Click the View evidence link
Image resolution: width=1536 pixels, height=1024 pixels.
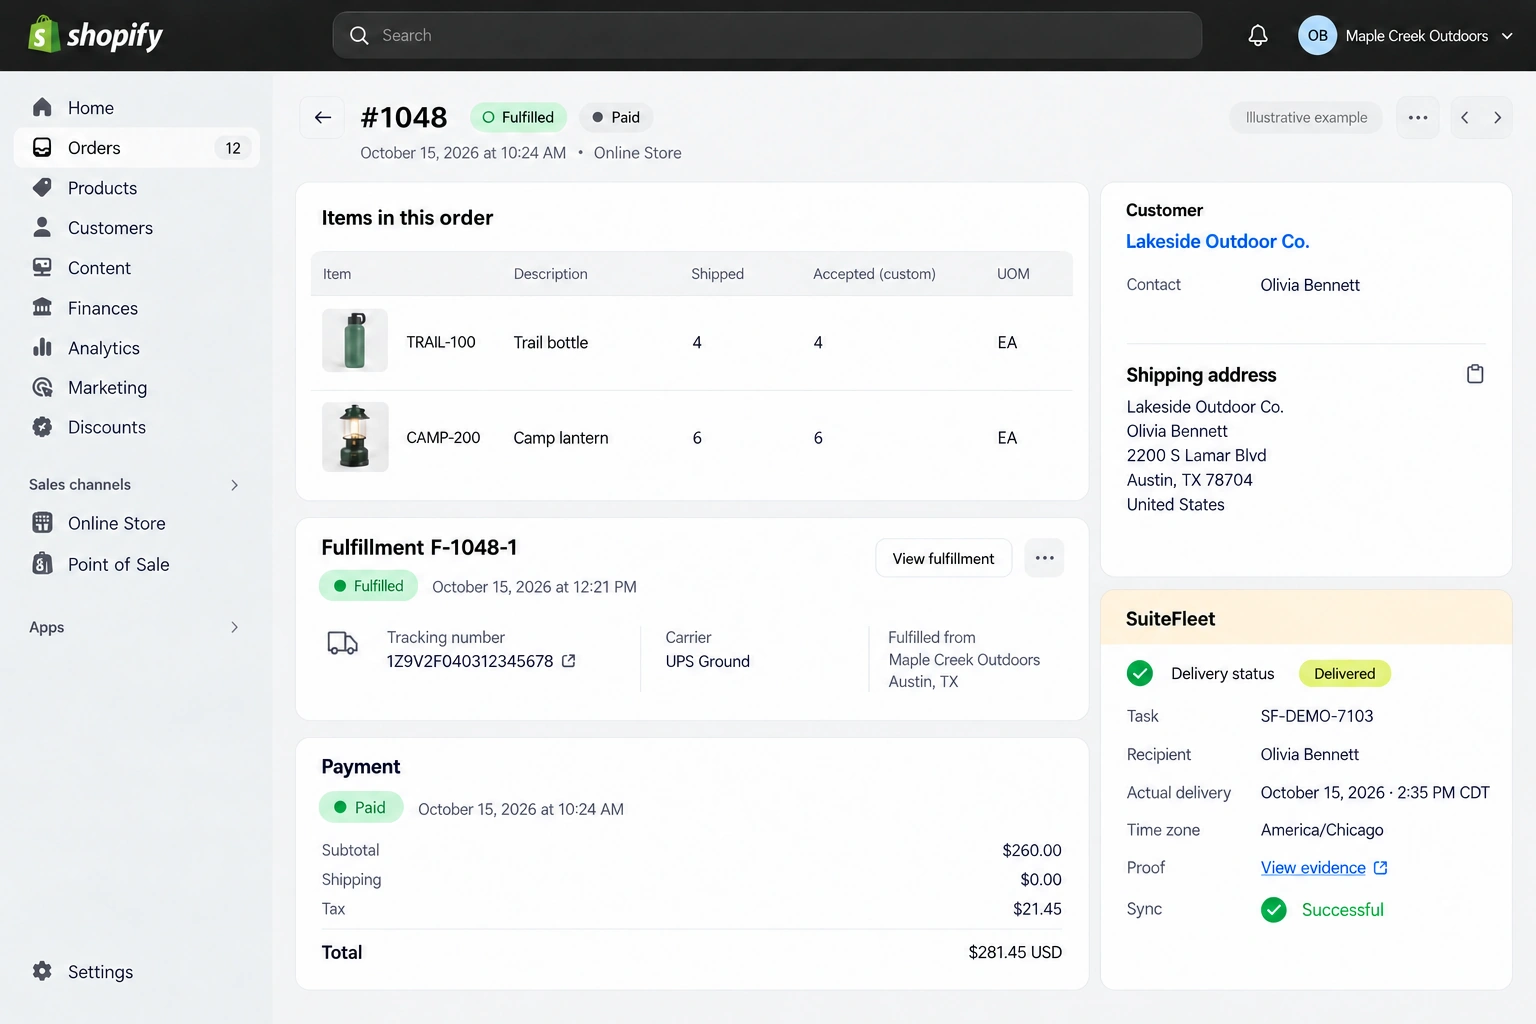point(1313,868)
